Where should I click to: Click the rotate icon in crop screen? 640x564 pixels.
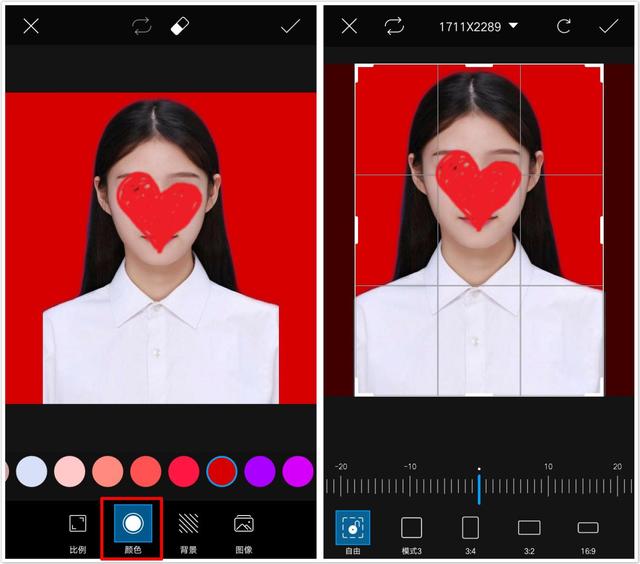(x=564, y=27)
